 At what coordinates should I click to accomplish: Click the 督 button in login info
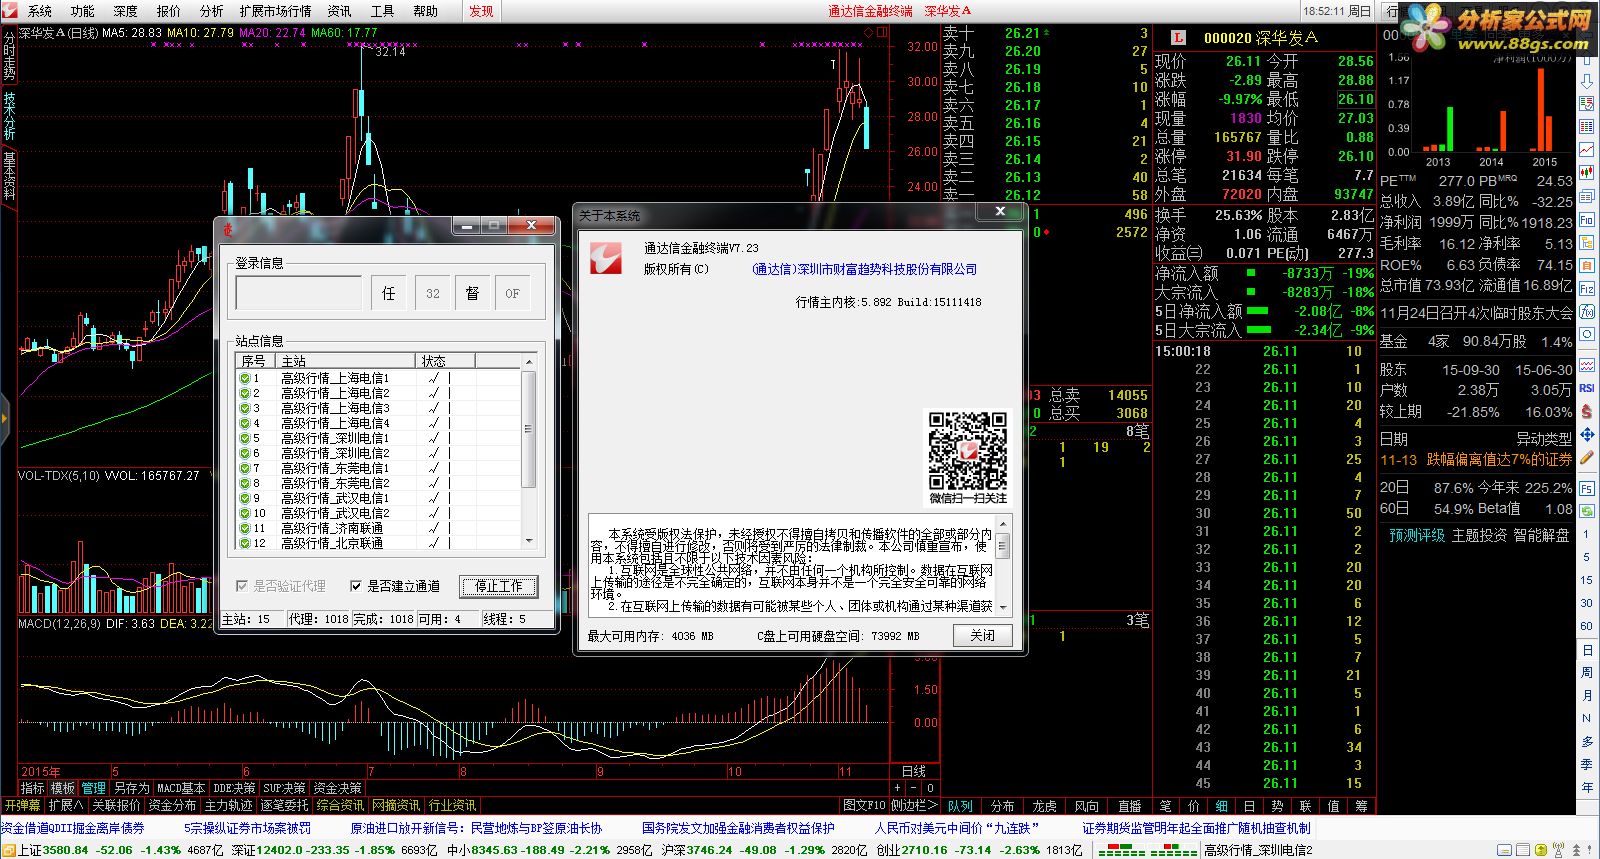472,293
